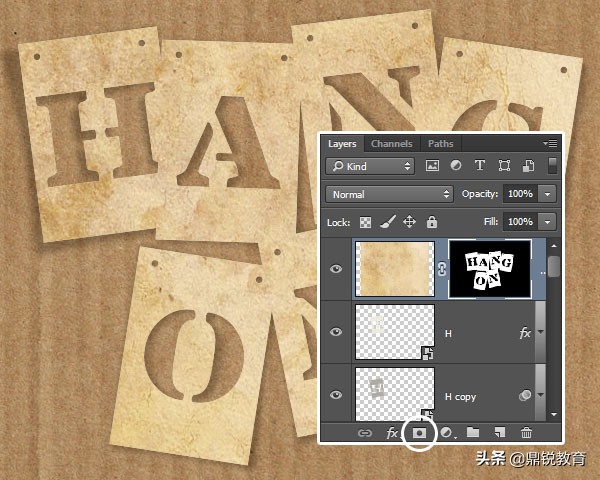Screen dimensions: 600x480
Task: Create a new layer group folder
Action: [x=474, y=433]
